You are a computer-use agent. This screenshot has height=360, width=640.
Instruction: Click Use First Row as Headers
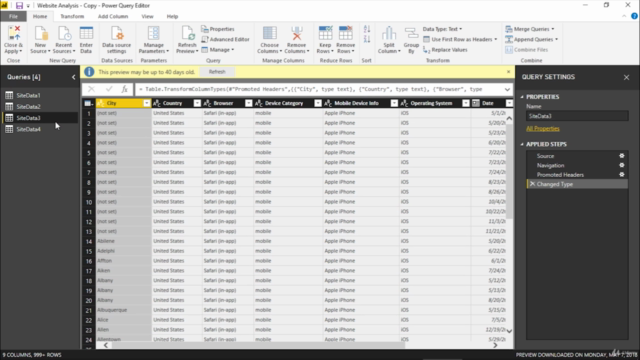(x=460, y=39)
